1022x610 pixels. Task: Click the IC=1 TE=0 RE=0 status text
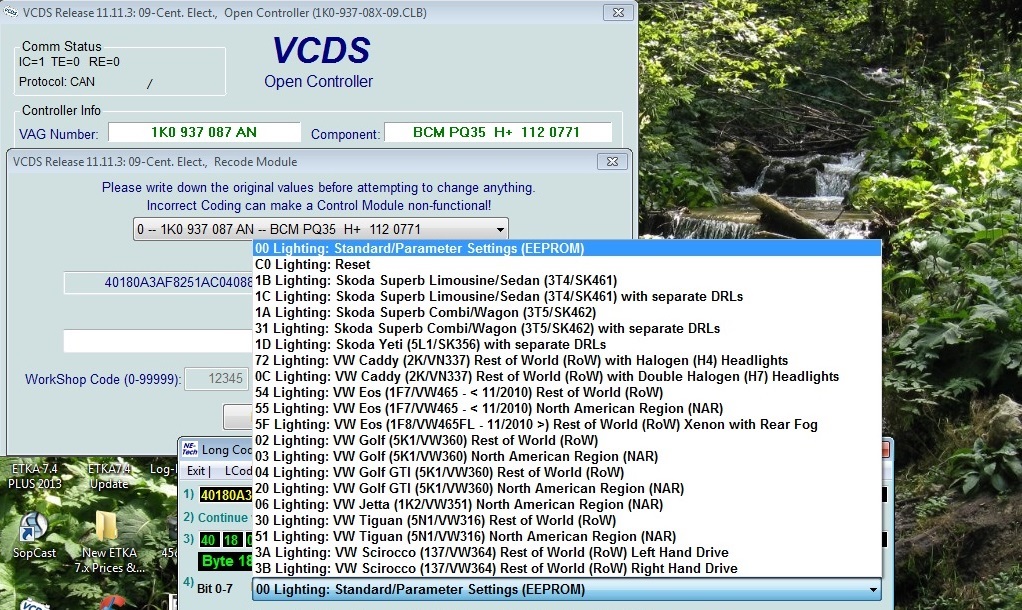click(x=69, y=62)
